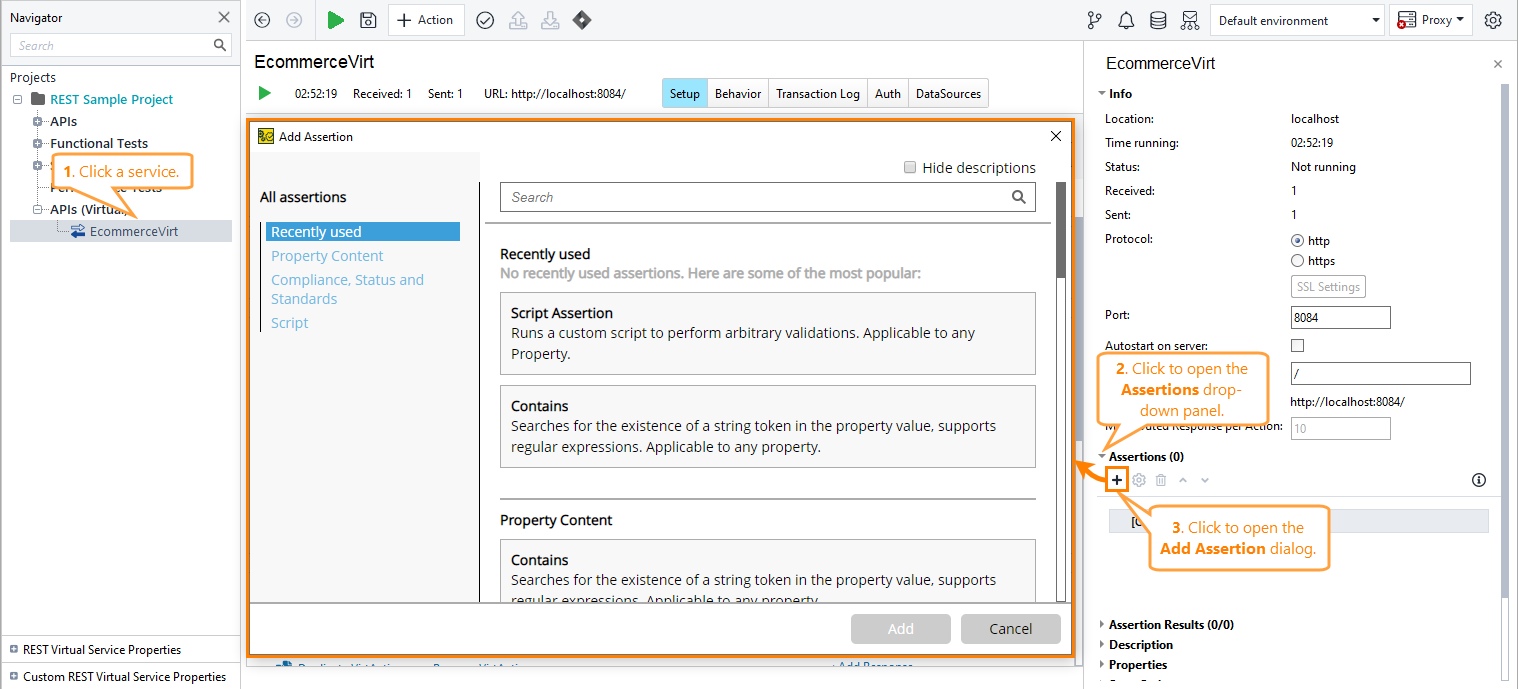Enable the Hide descriptions checkbox
Viewport: 1518px width, 689px height.
point(910,167)
